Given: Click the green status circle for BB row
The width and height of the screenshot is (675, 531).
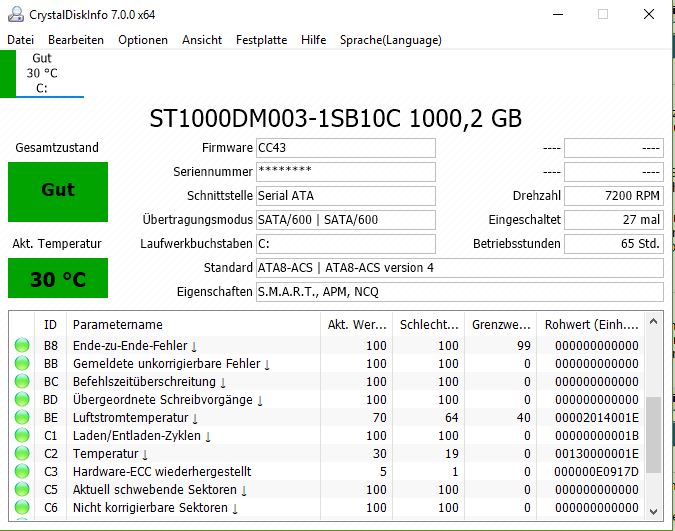Looking at the screenshot, I should click(22, 363).
